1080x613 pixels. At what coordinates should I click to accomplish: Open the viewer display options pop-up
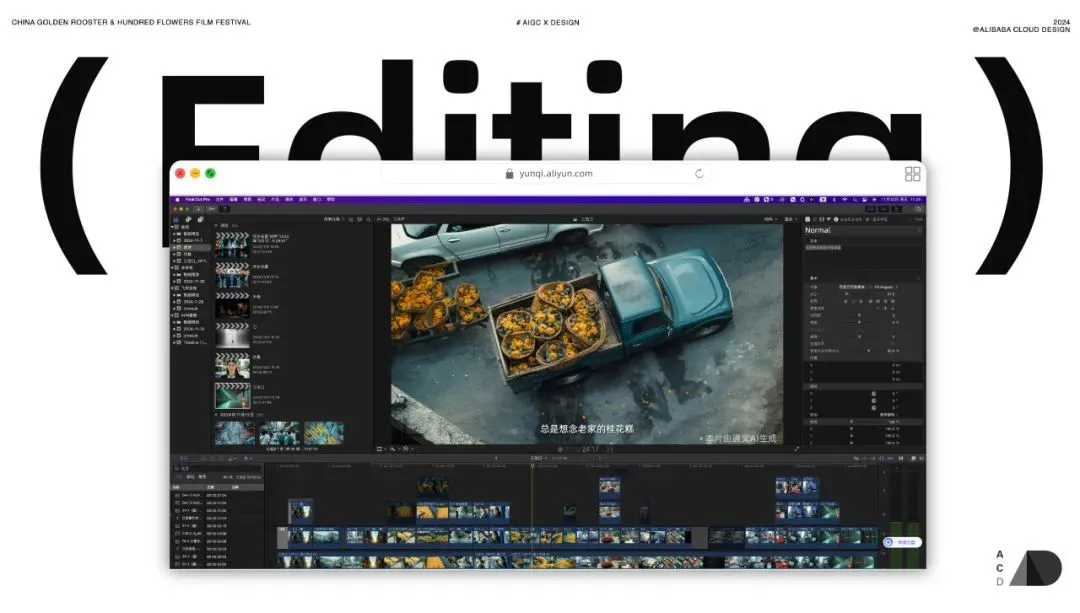pyautogui.click(x=791, y=219)
